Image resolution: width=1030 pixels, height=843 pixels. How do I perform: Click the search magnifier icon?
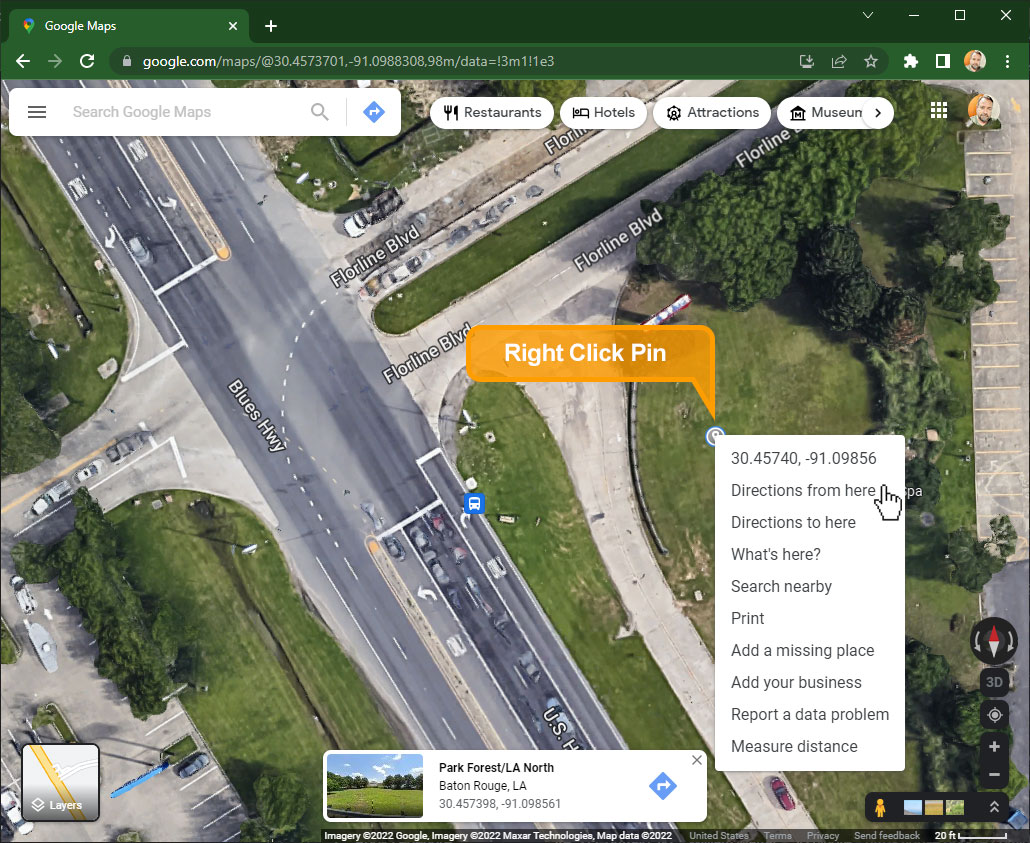pos(320,112)
